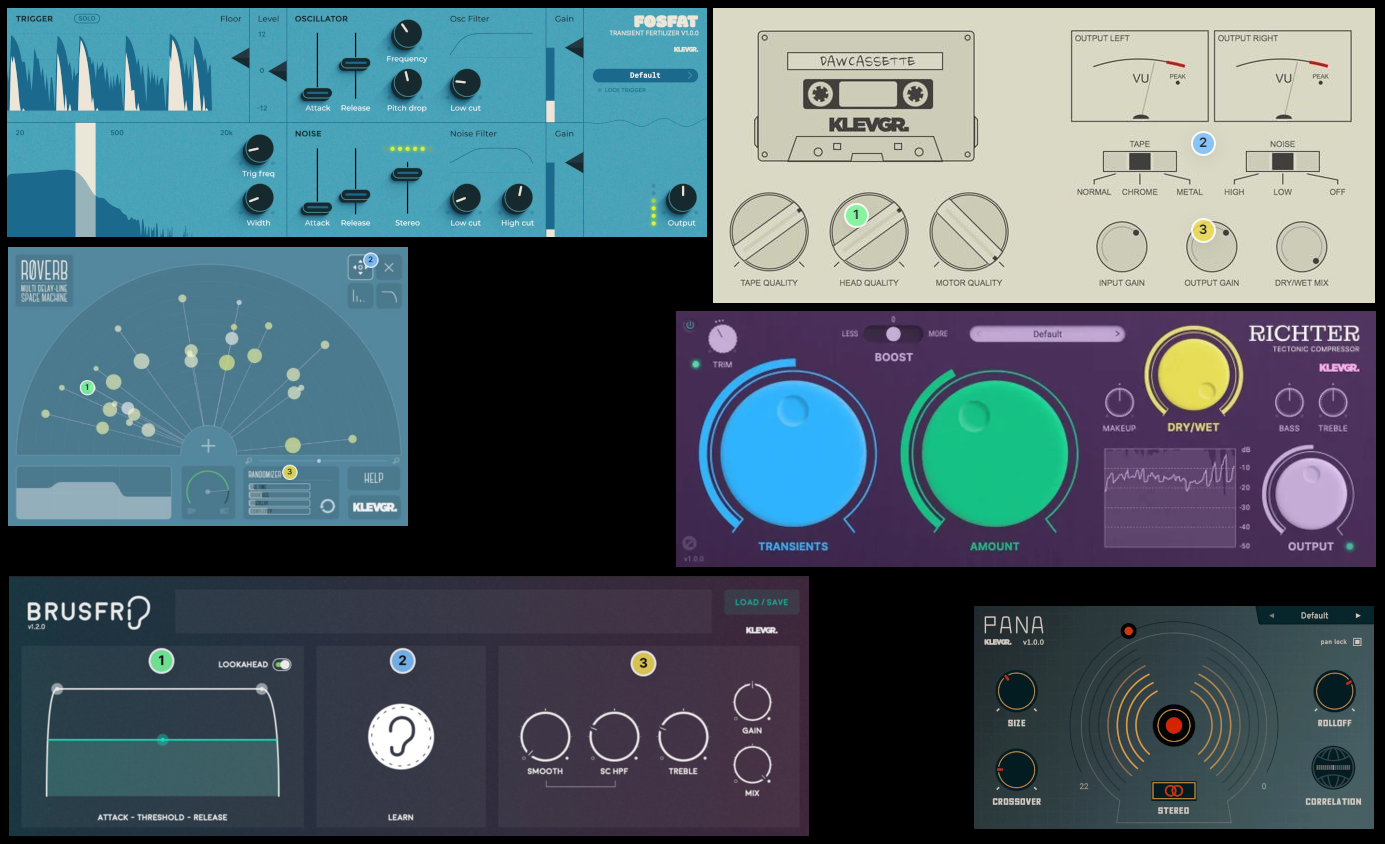Click the Randomizer refresh icon in Roverb
This screenshot has height=844, width=1385.
[x=327, y=505]
